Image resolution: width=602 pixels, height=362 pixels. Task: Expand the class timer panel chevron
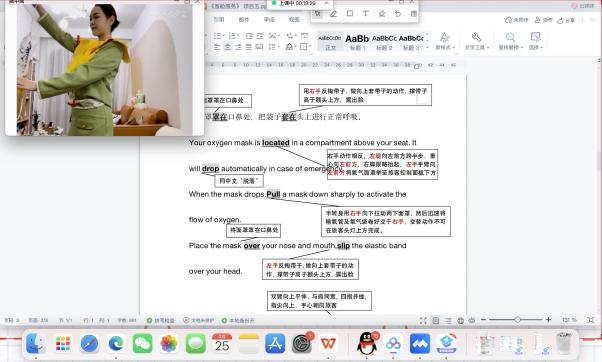[326, 3]
